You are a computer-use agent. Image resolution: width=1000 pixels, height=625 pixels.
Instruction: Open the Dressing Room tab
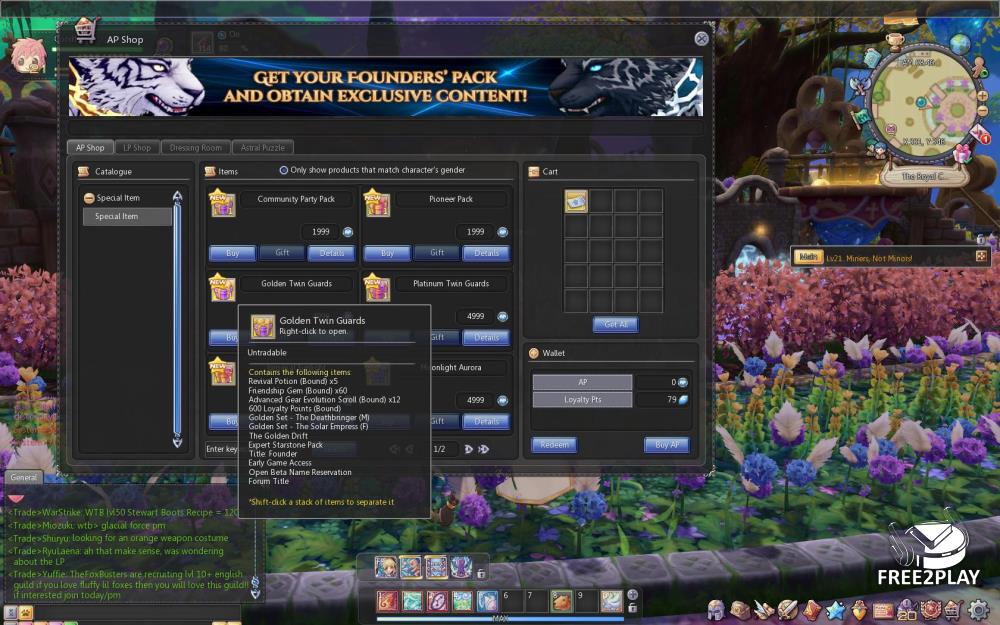point(196,147)
